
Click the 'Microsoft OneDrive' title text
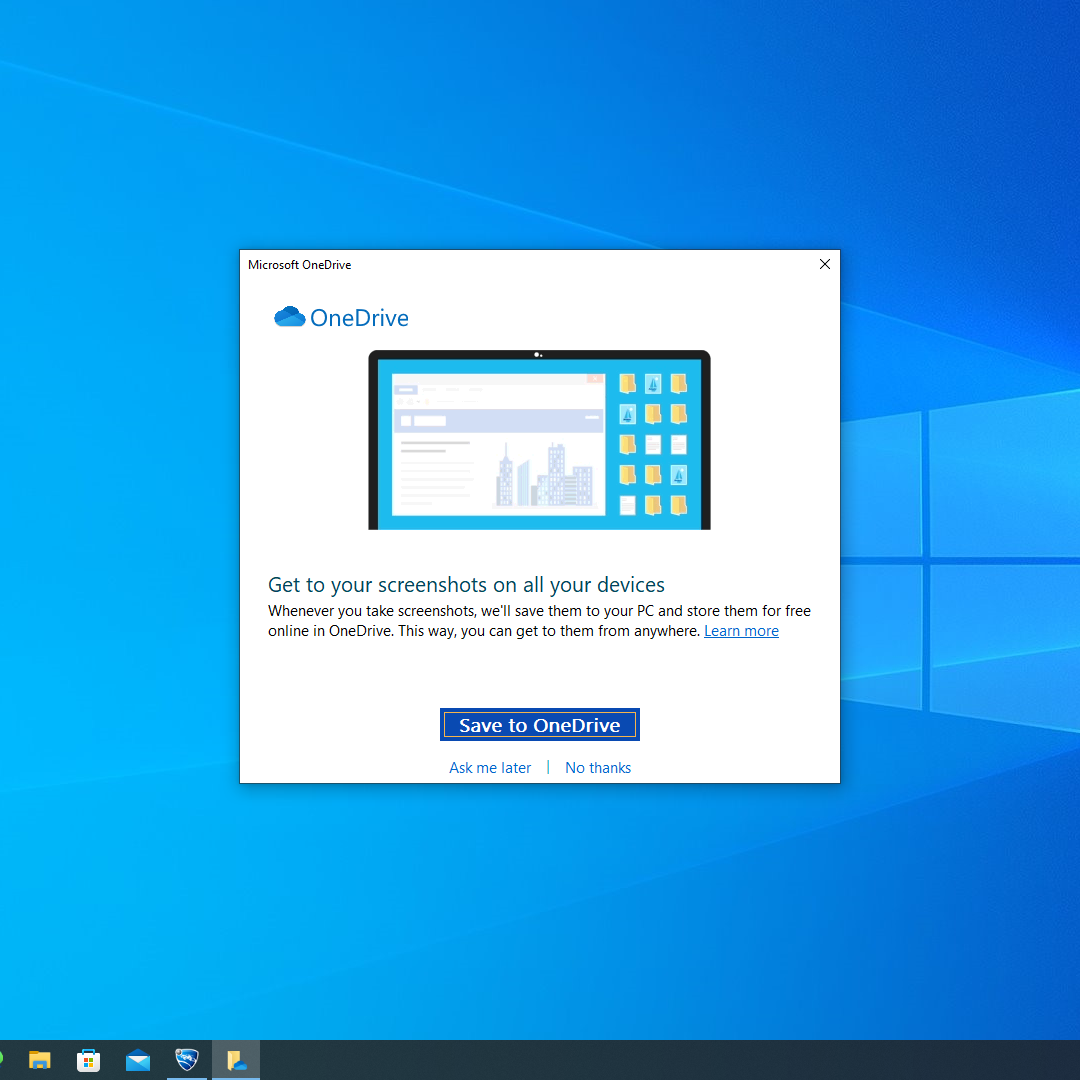[x=300, y=264]
